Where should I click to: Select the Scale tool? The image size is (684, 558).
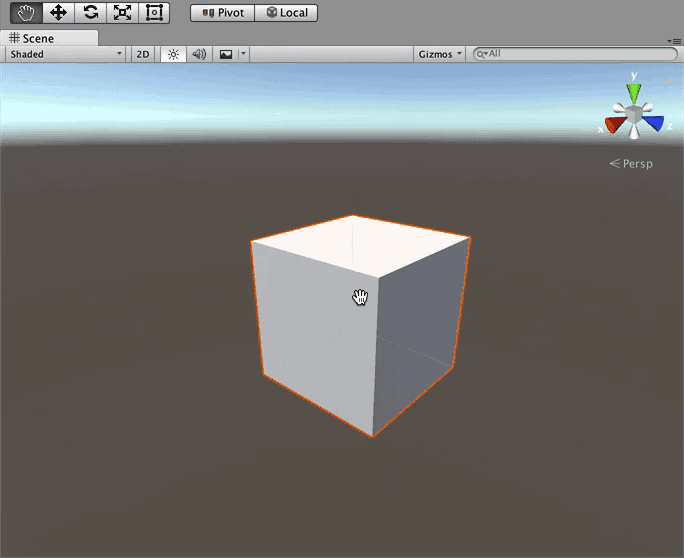click(x=122, y=13)
